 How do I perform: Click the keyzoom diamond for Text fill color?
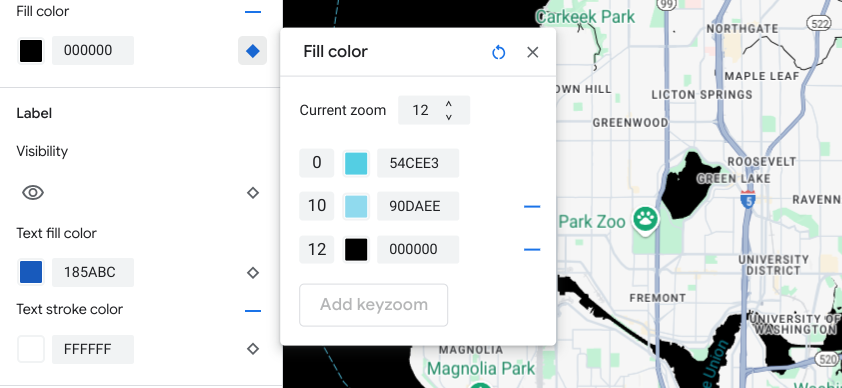253,273
